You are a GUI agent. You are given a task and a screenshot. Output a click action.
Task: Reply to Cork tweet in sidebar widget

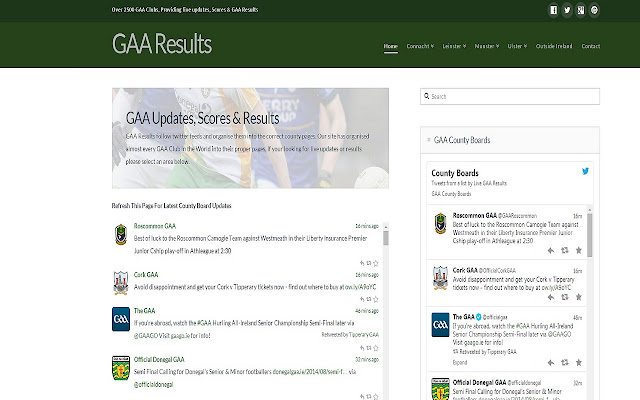point(551,297)
